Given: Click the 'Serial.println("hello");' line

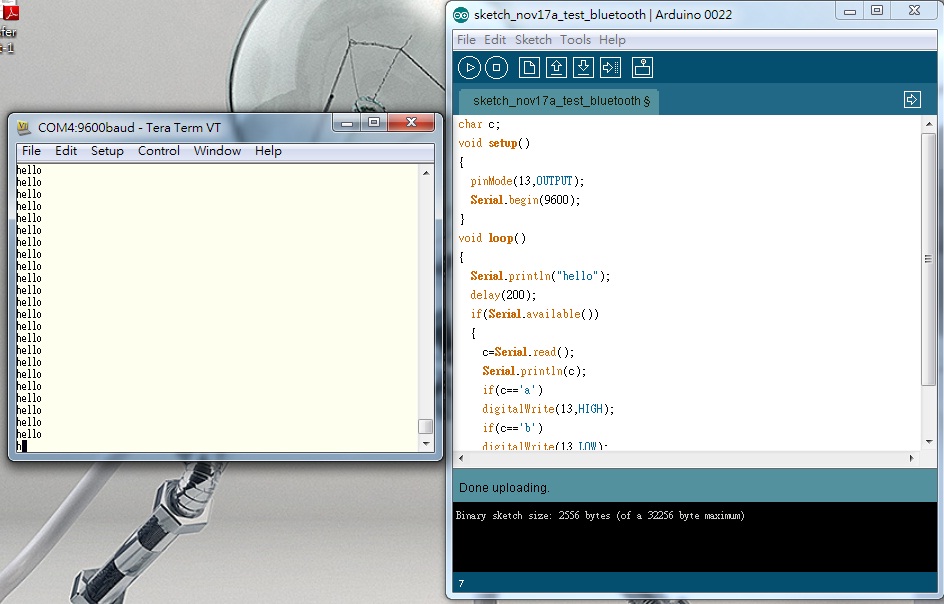Looking at the screenshot, I should point(540,276).
